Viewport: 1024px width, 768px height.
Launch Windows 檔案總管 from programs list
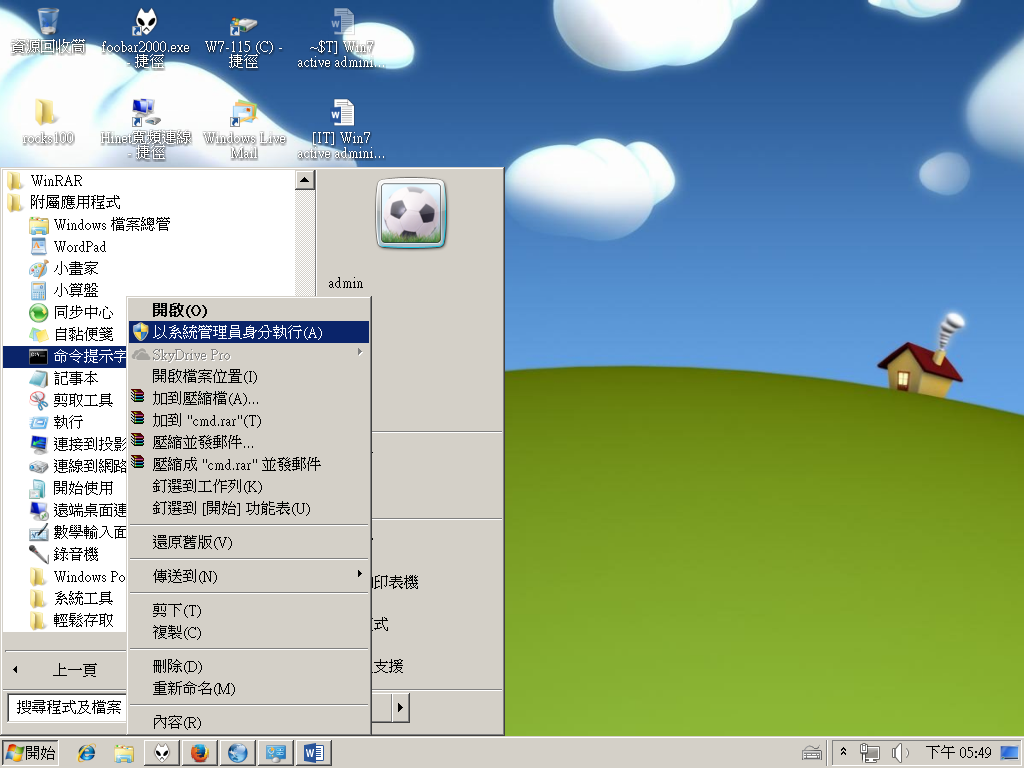click(x=101, y=225)
